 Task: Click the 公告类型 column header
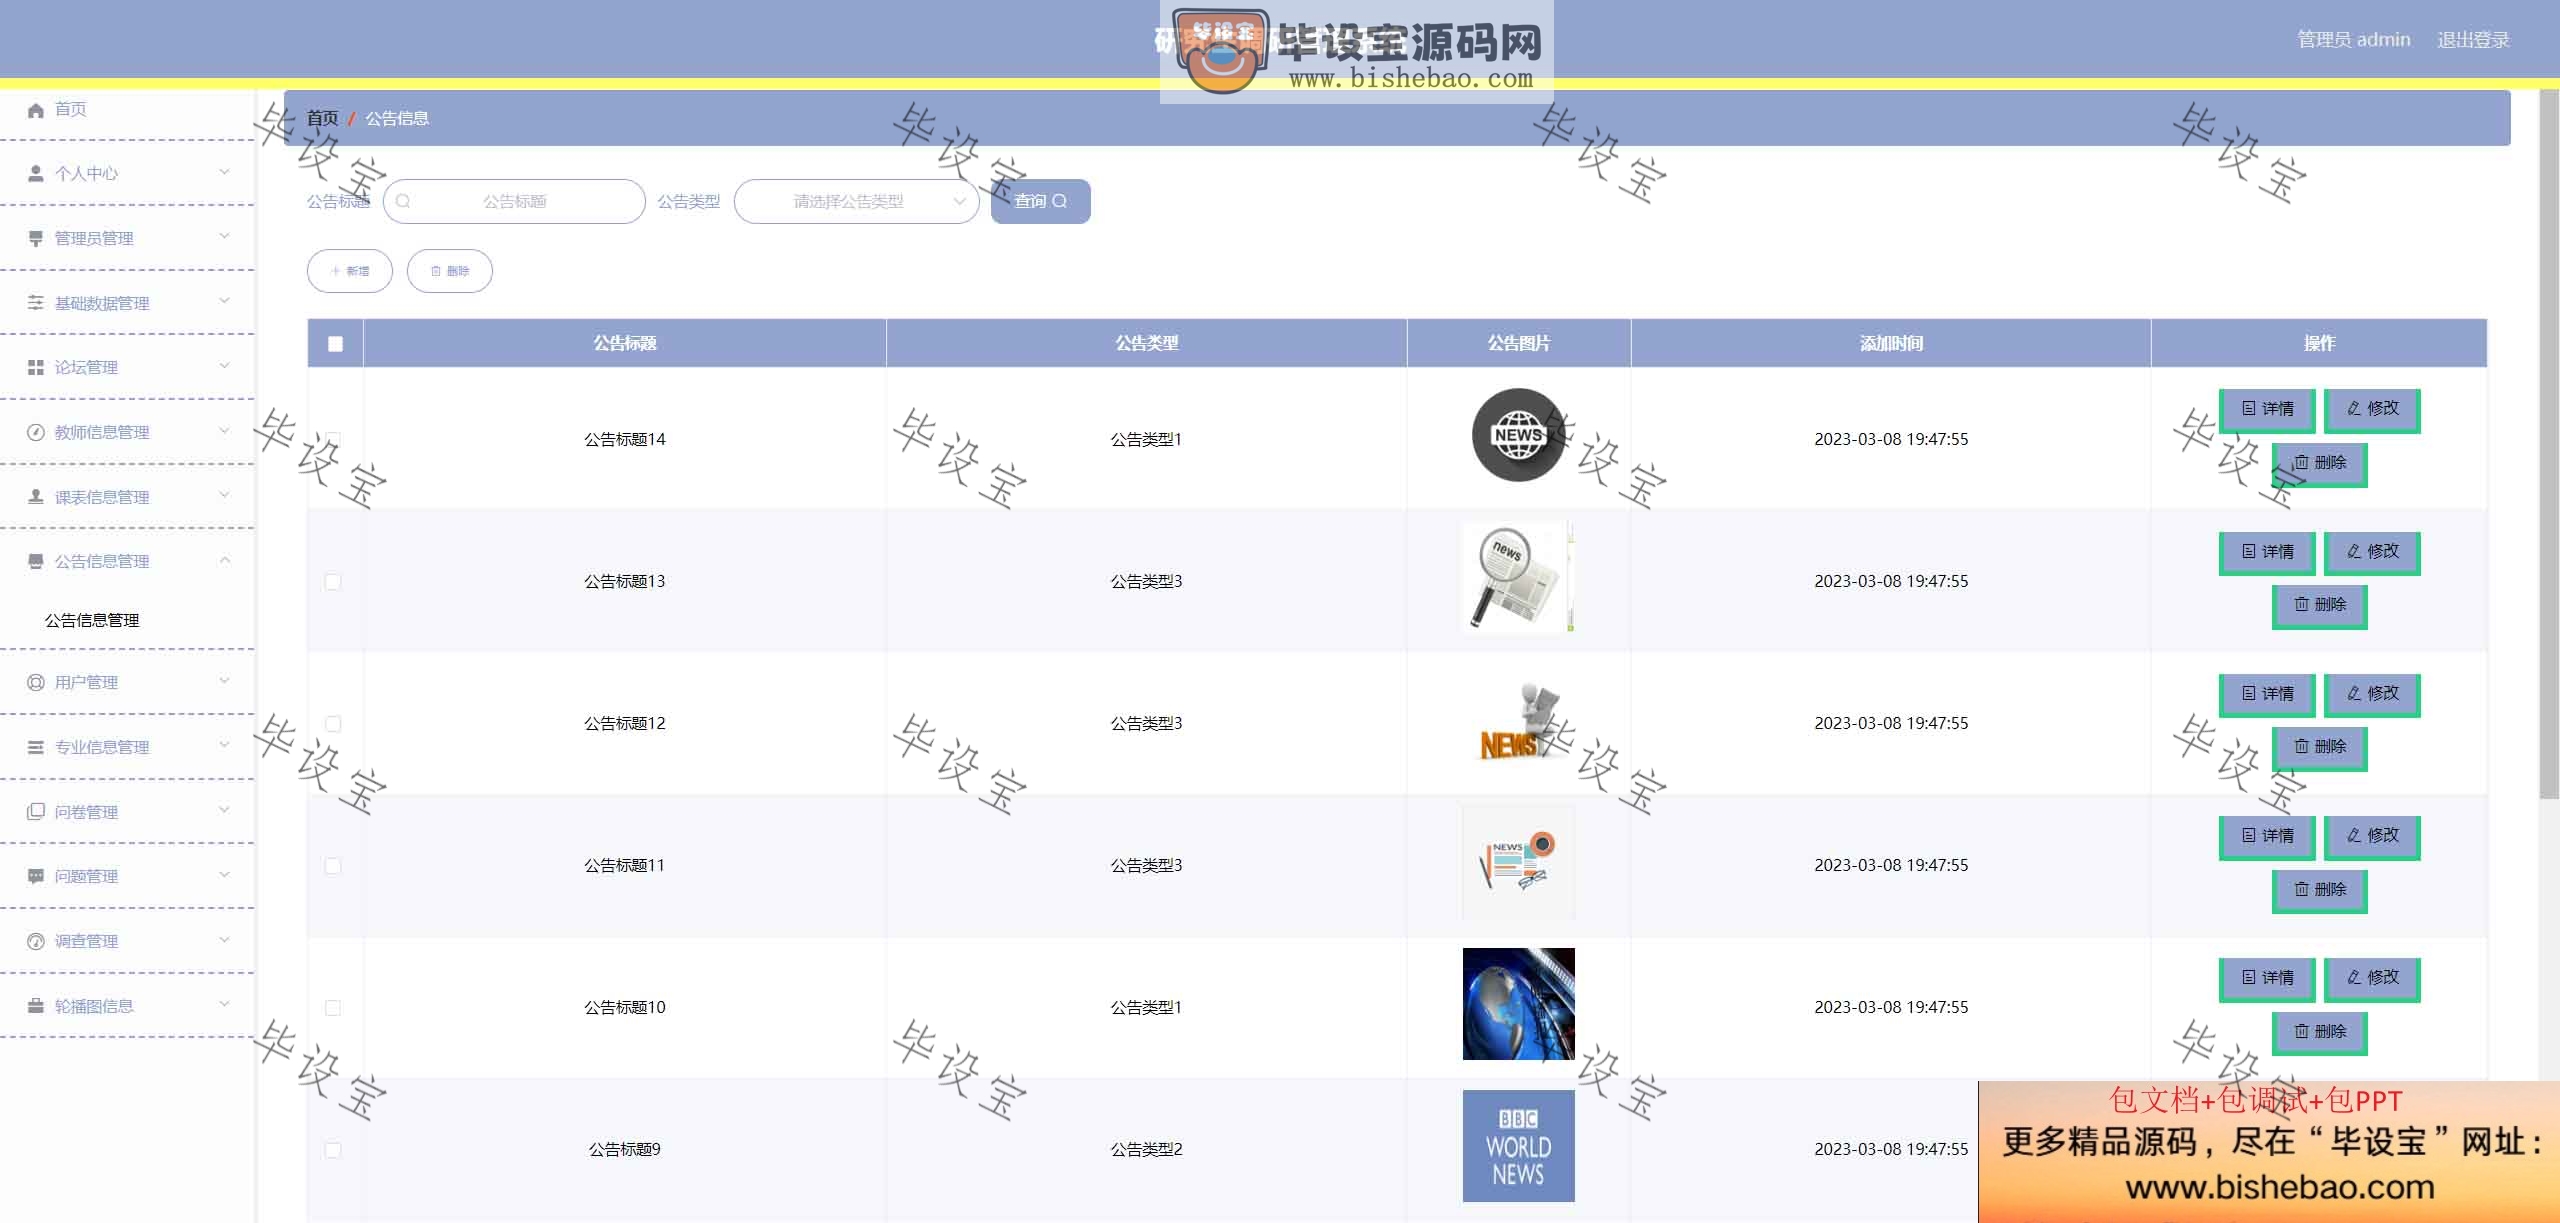[x=1146, y=343]
